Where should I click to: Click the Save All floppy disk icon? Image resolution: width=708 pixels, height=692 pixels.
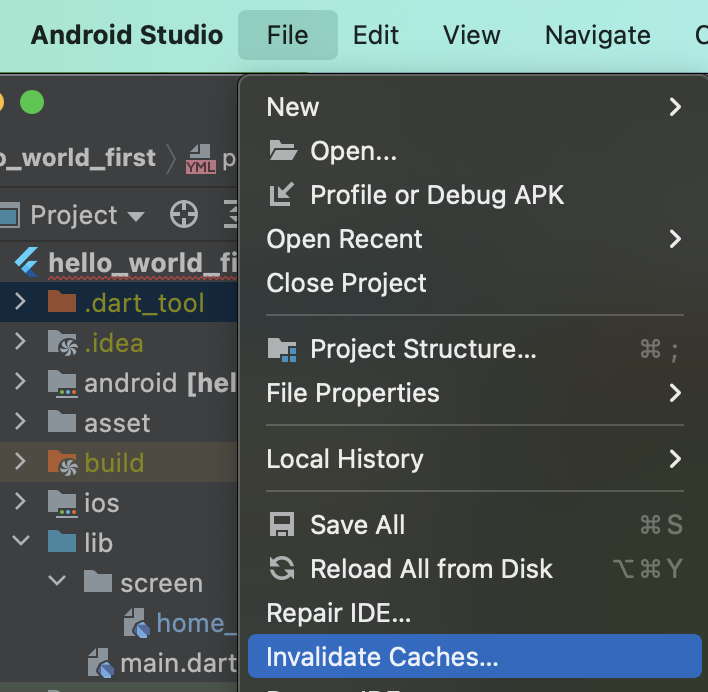click(x=282, y=524)
